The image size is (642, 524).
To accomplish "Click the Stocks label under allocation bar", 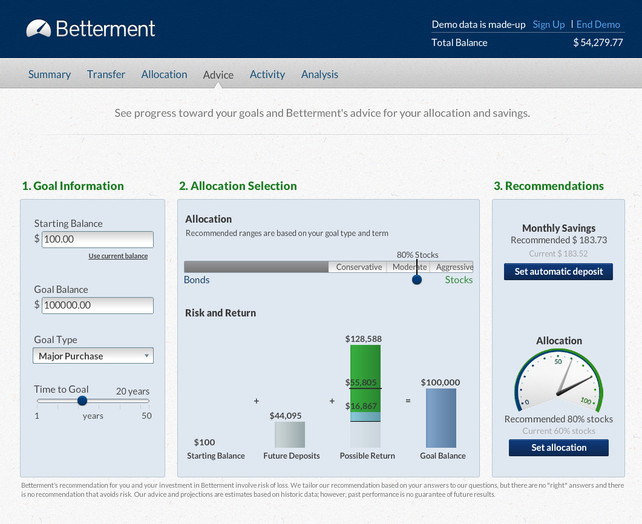I will pyautogui.click(x=459, y=280).
